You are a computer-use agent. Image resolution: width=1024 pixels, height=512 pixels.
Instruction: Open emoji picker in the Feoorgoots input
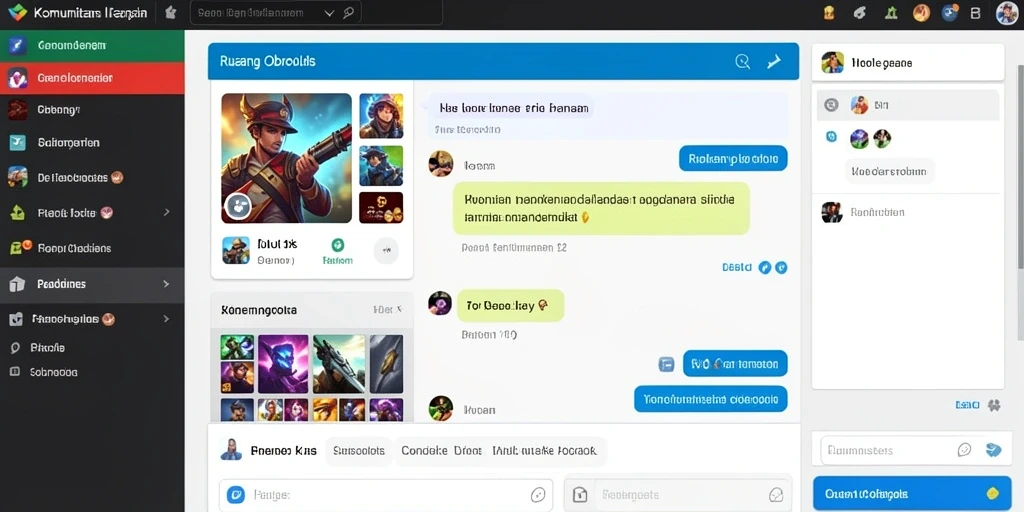pyautogui.click(x=776, y=494)
